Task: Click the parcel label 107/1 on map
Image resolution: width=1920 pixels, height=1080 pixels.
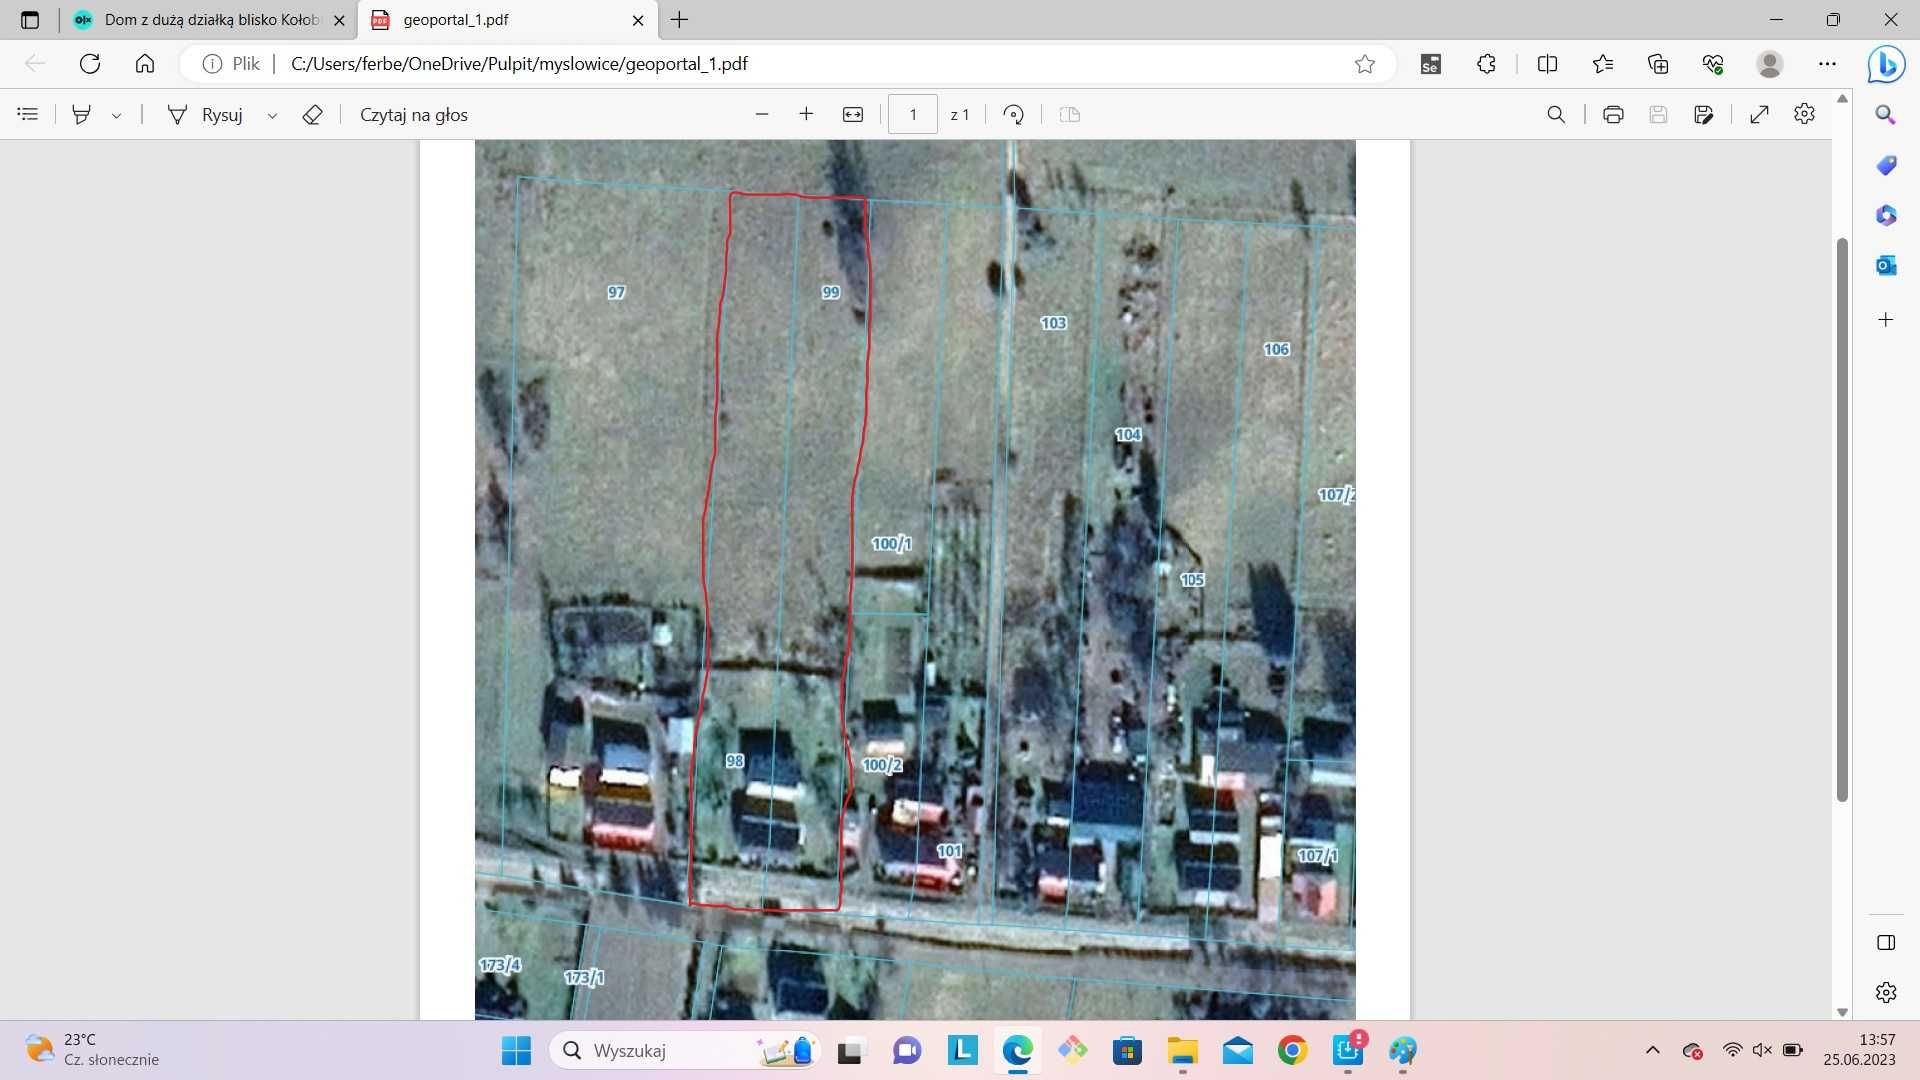Action: pos(1317,855)
